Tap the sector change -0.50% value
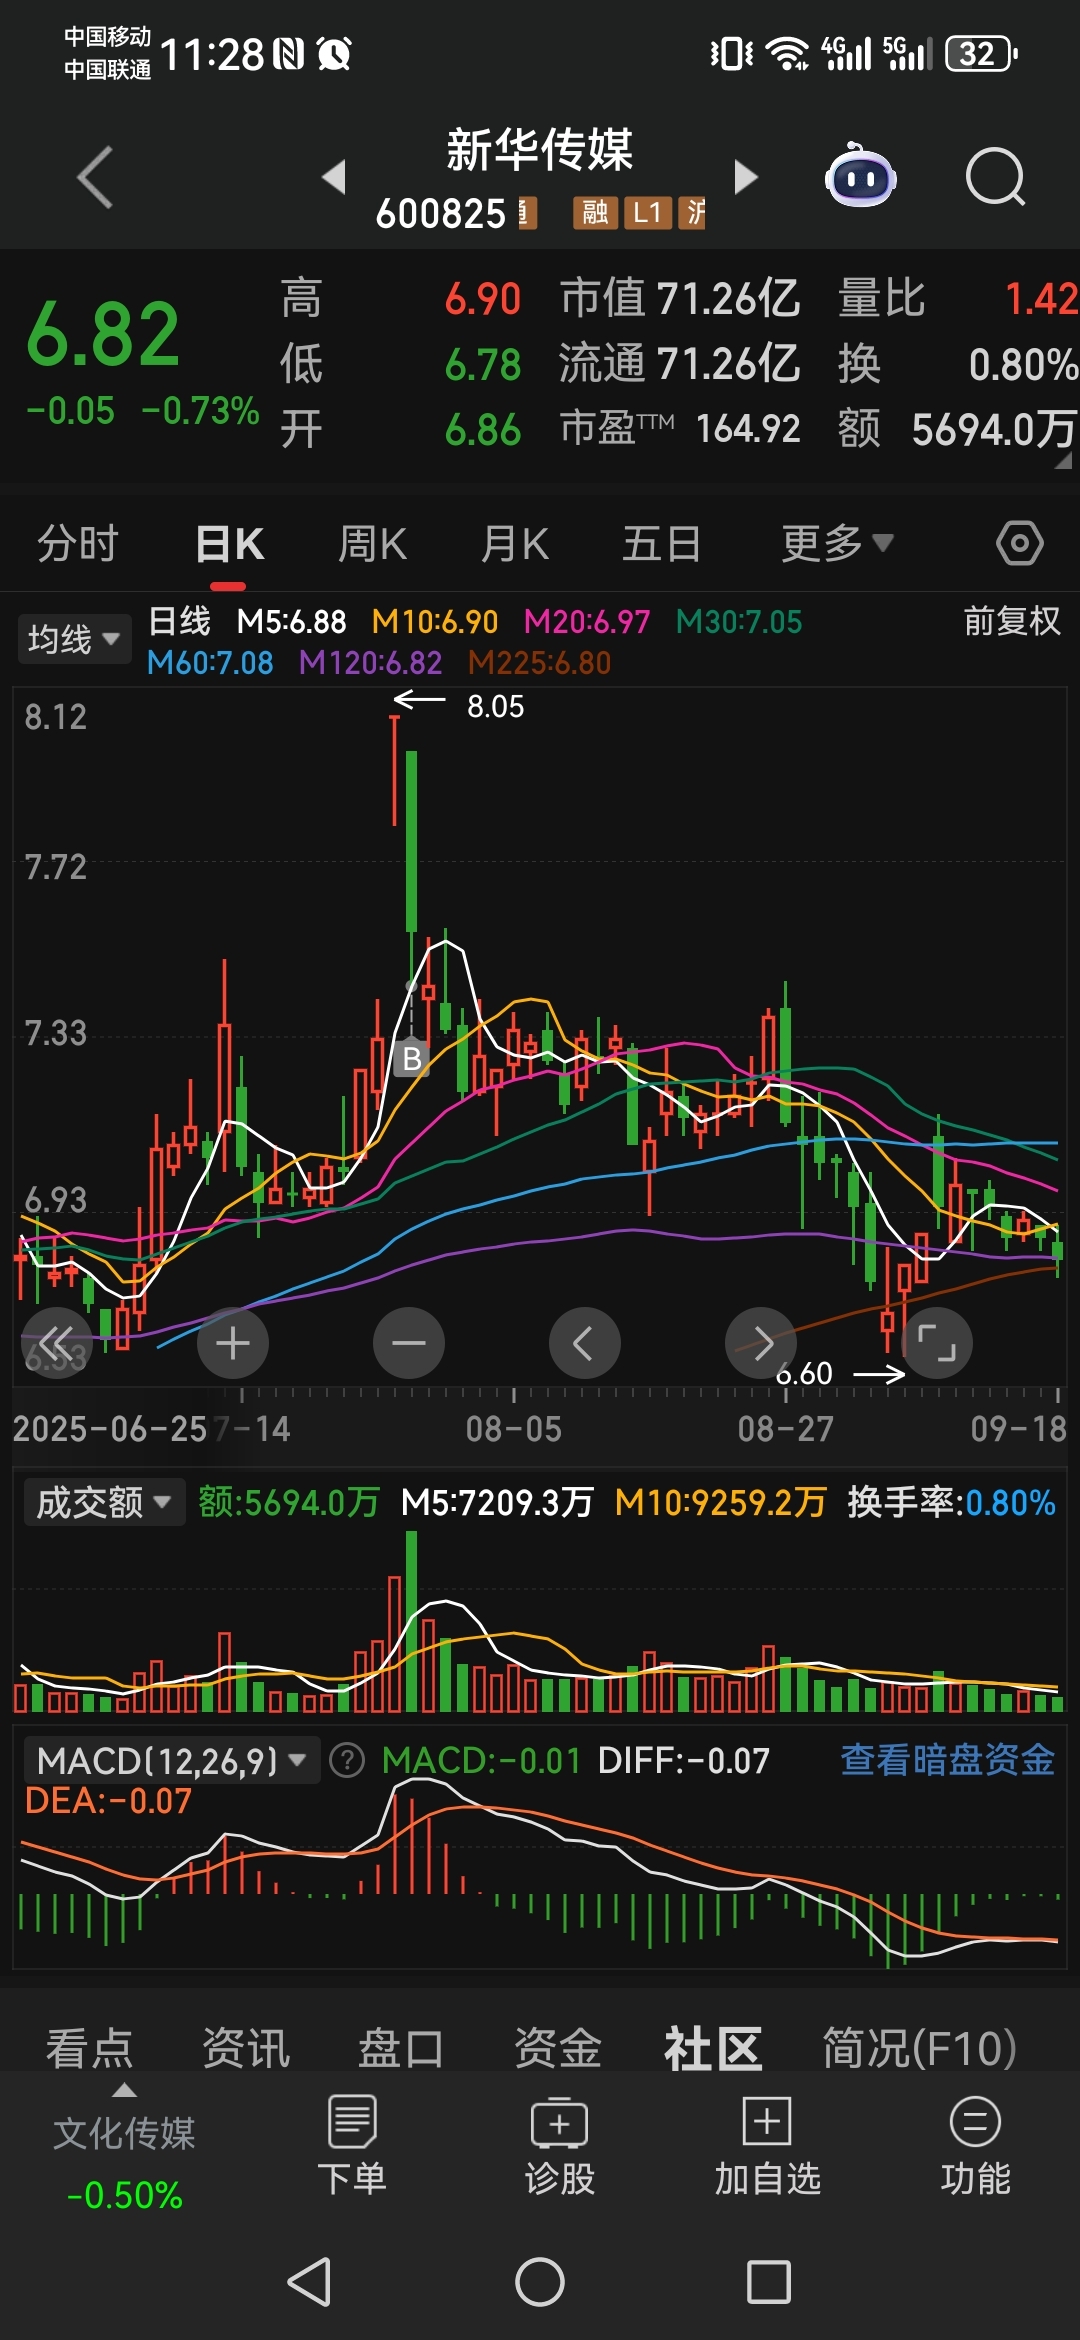This screenshot has height=2340, width=1080. tap(124, 2195)
